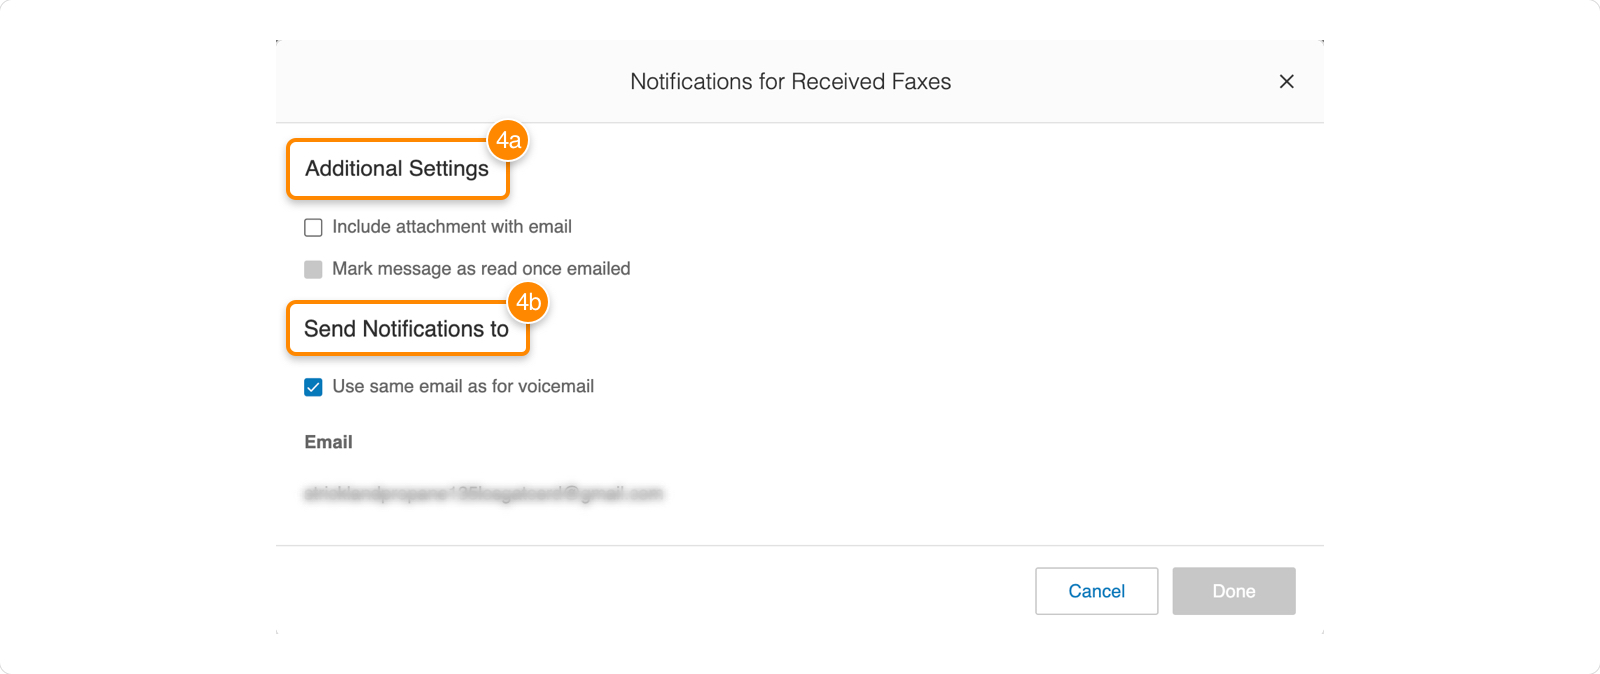Toggle the attachment checkbox off again
This screenshot has height=674, width=1600.
point(313,227)
